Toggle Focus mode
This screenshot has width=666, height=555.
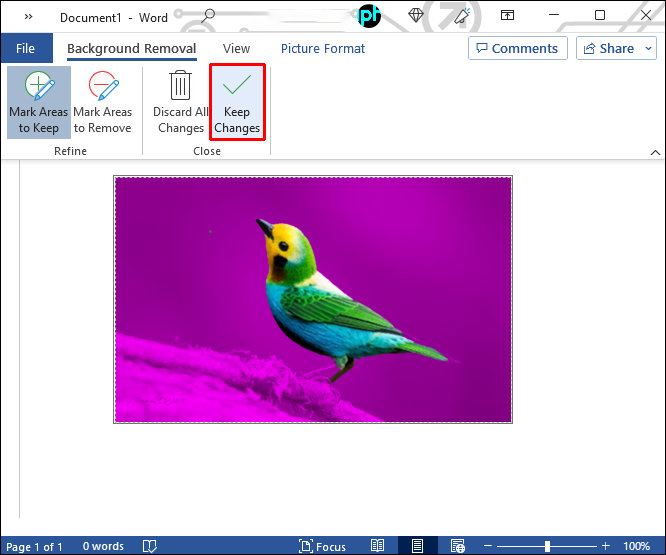pyautogui.click(x=322, y=546)
